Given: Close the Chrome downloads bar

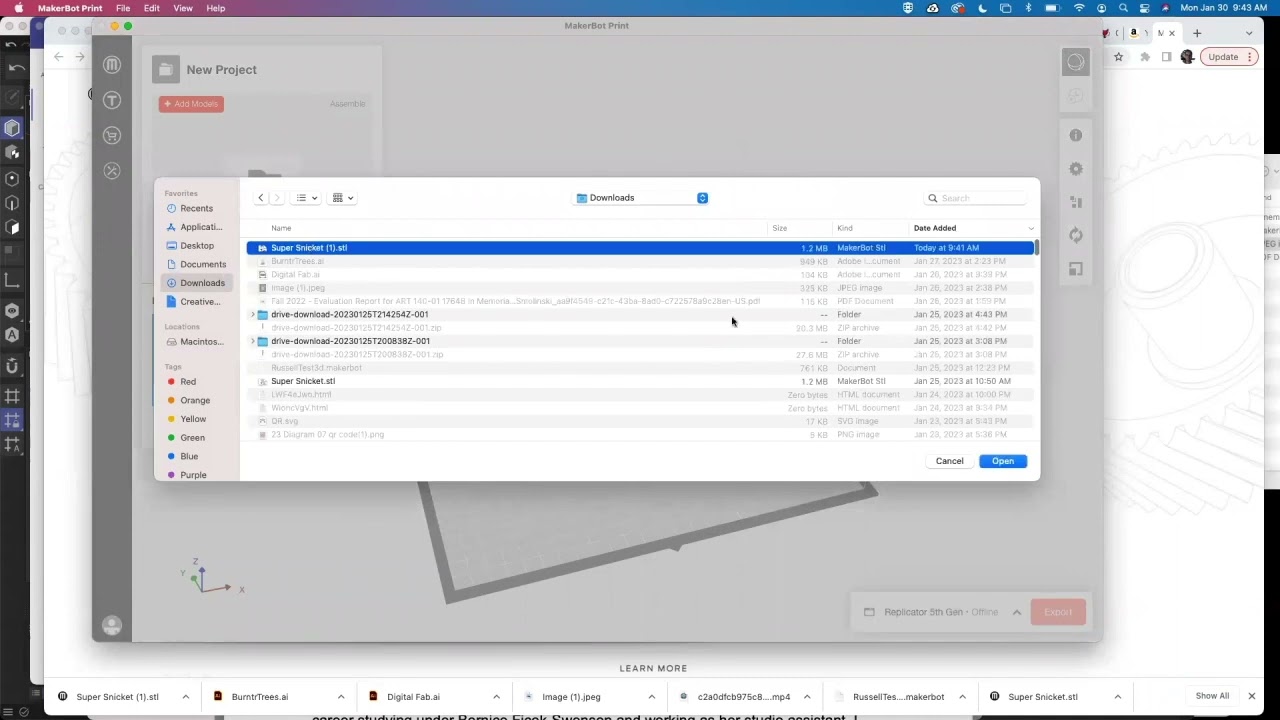Looking at the screenshot, I should click(x=1251, y=696).
